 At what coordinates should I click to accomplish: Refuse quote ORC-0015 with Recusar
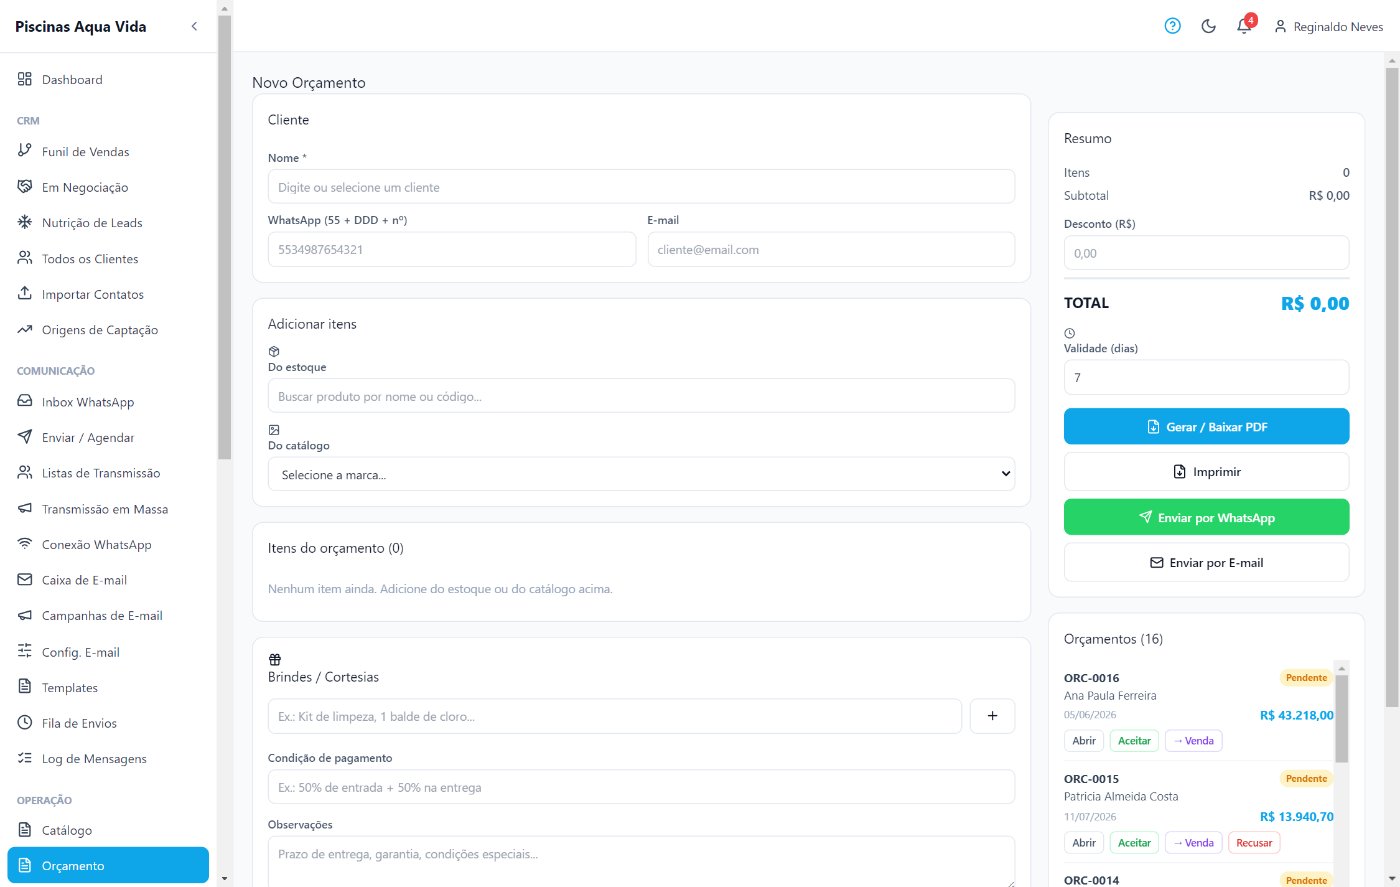[1254, 843]
